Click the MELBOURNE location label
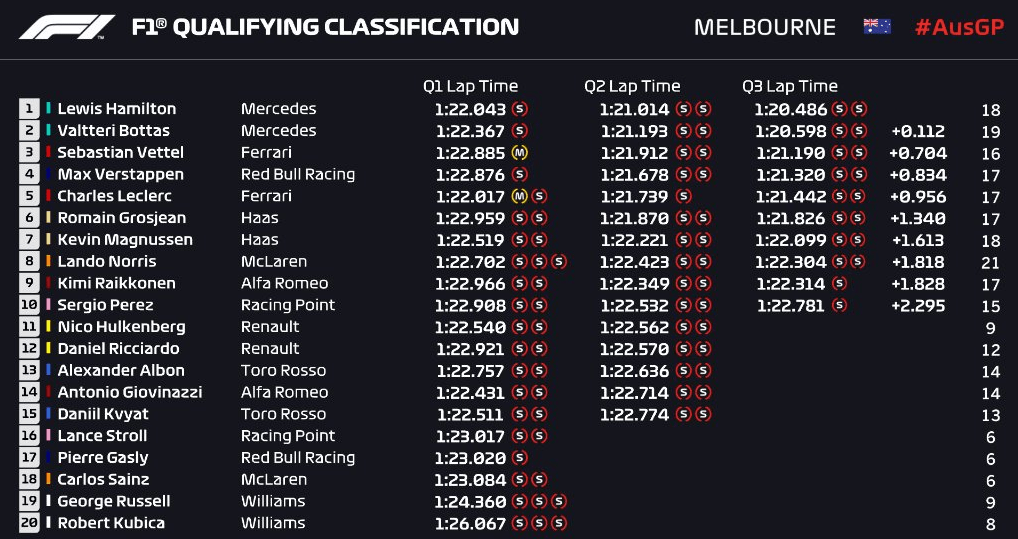Image resolution: width=1018 pixels, height=539 pixels. click(x=765, y=27)
